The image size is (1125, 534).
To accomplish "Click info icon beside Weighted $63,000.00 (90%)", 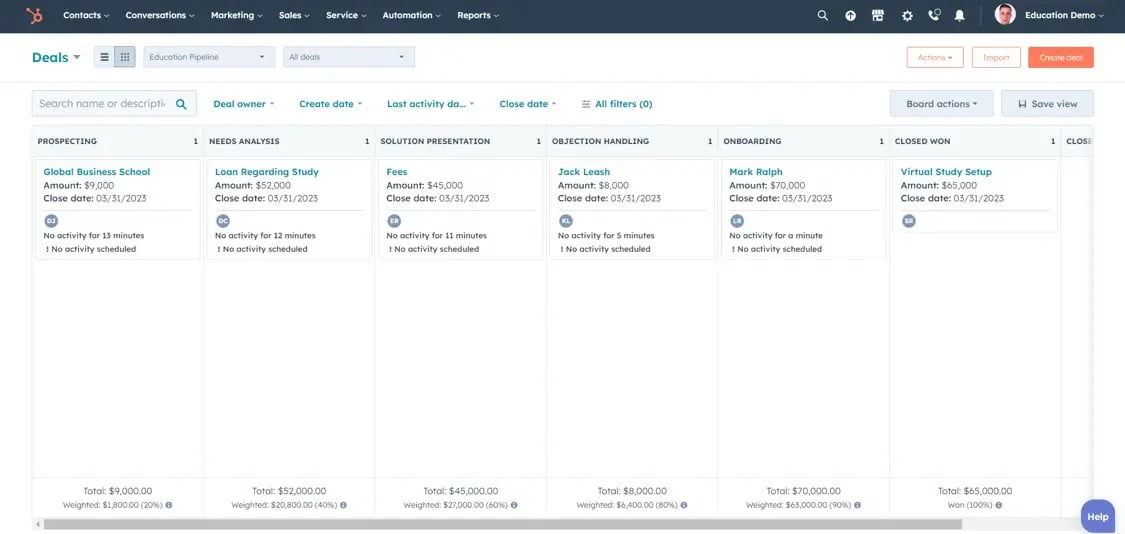I will [x=857, y=505].
